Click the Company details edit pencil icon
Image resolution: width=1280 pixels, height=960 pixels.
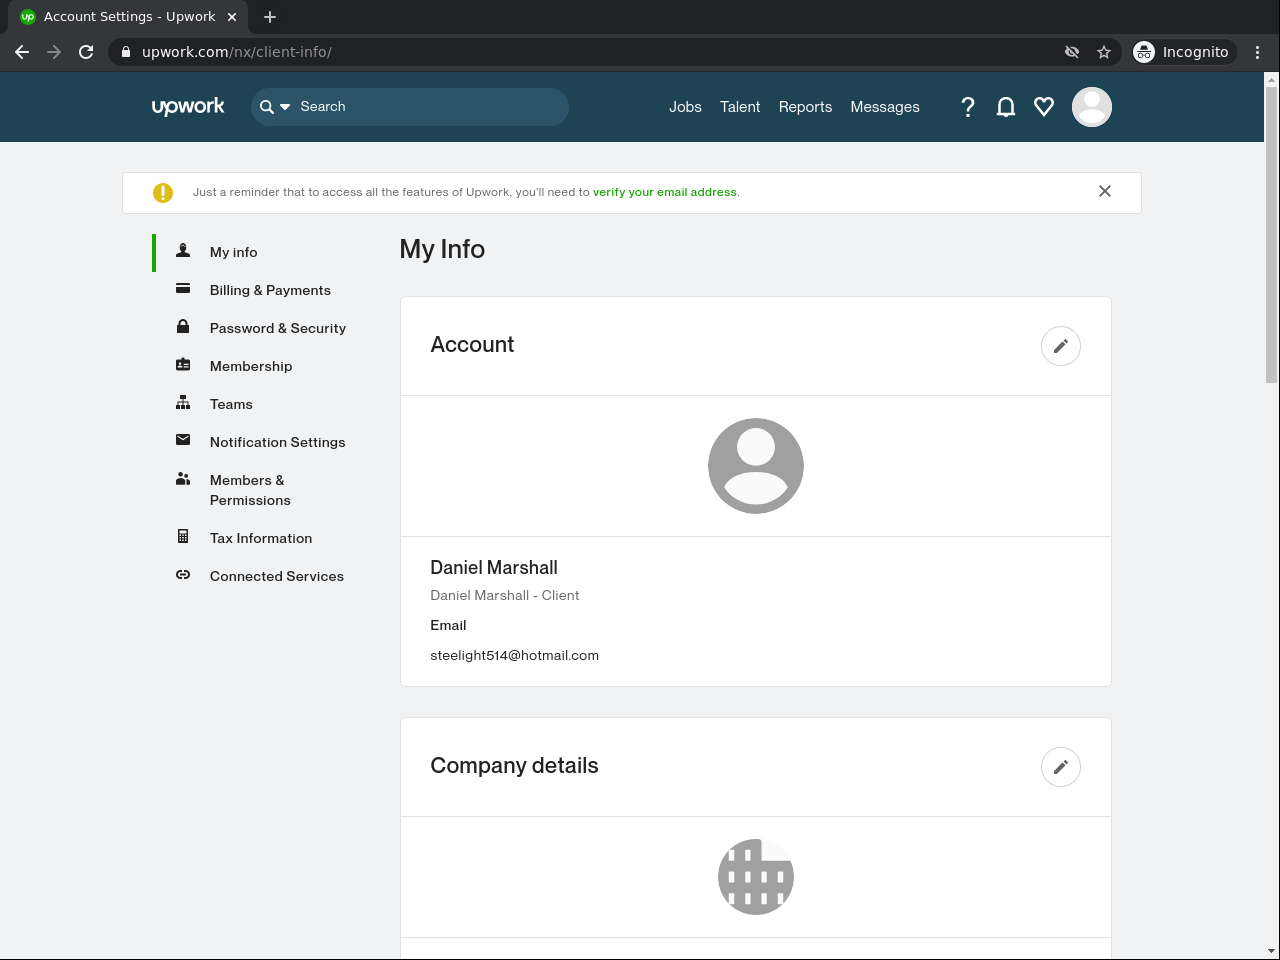pyautogui.click(x=1061, y=767)
